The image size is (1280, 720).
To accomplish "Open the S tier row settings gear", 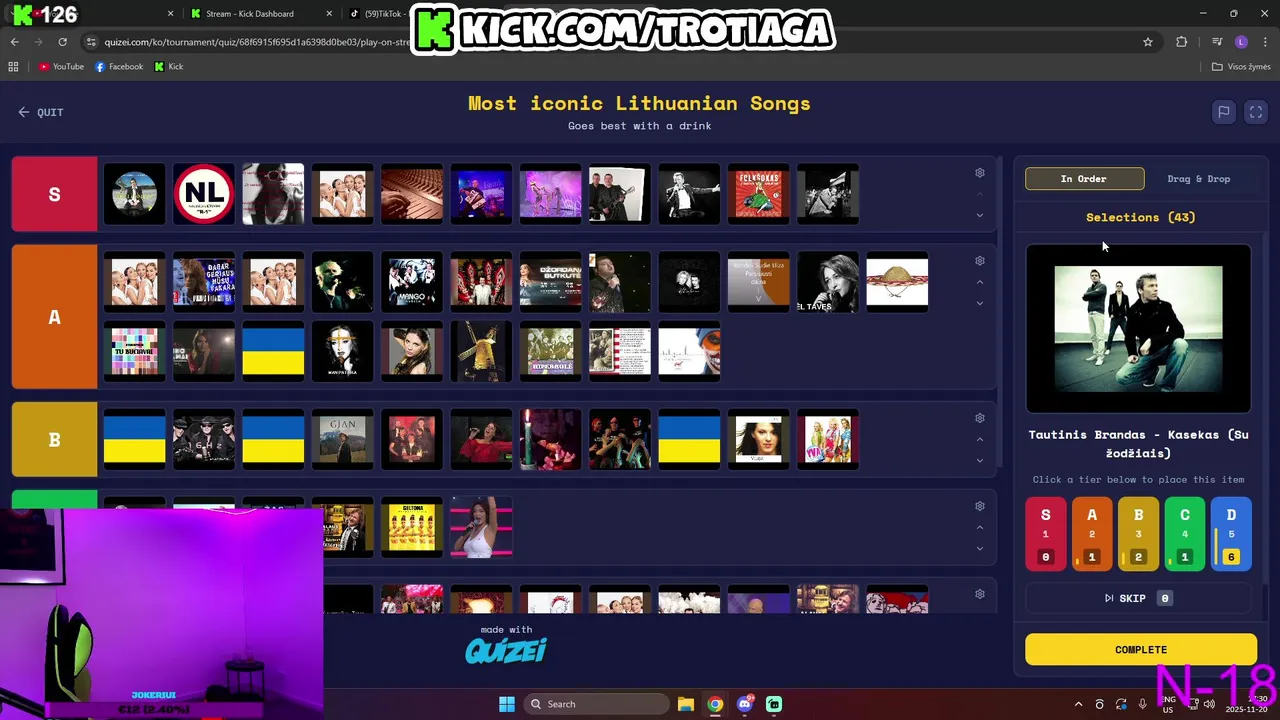I will [980, 173].
